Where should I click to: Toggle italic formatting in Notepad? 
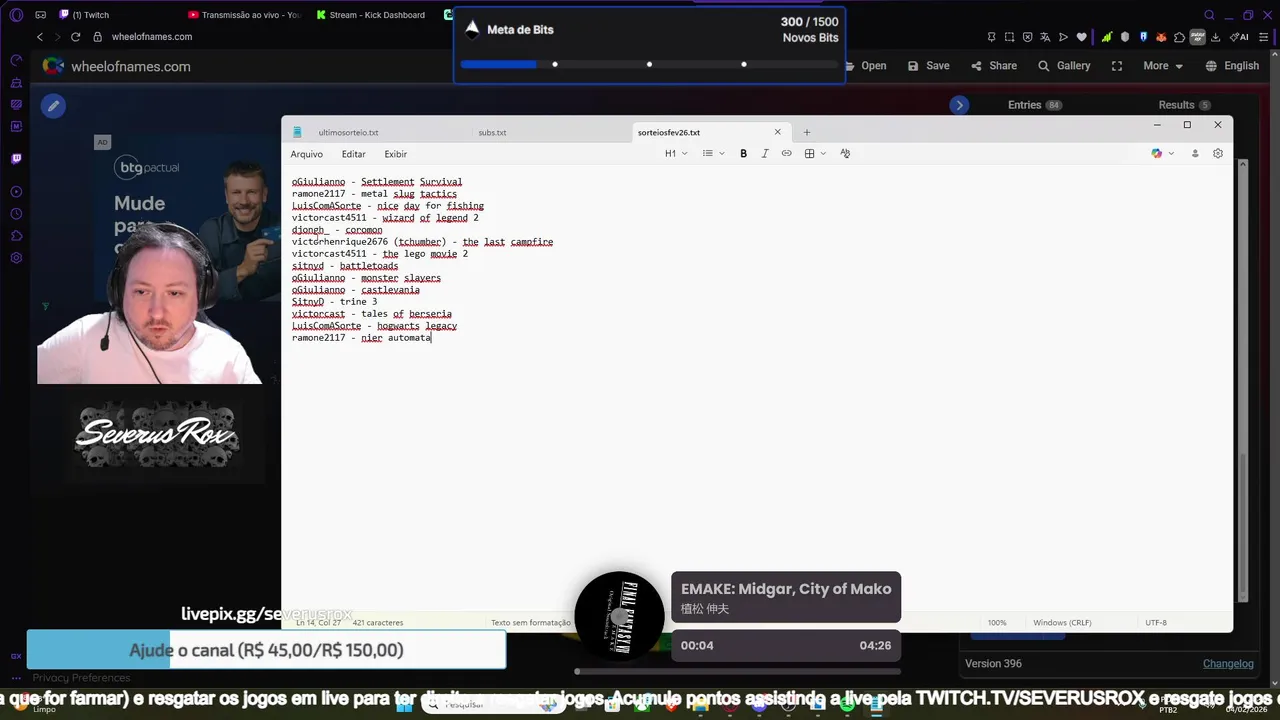click(765, 153)
